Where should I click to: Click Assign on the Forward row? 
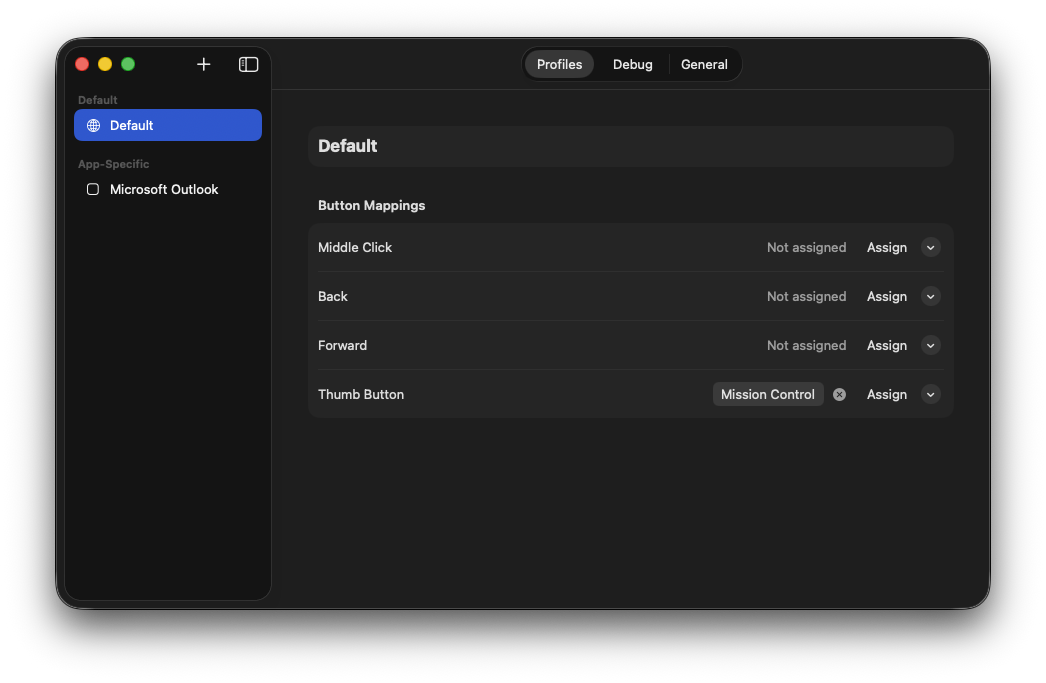(x=886, y=345)
